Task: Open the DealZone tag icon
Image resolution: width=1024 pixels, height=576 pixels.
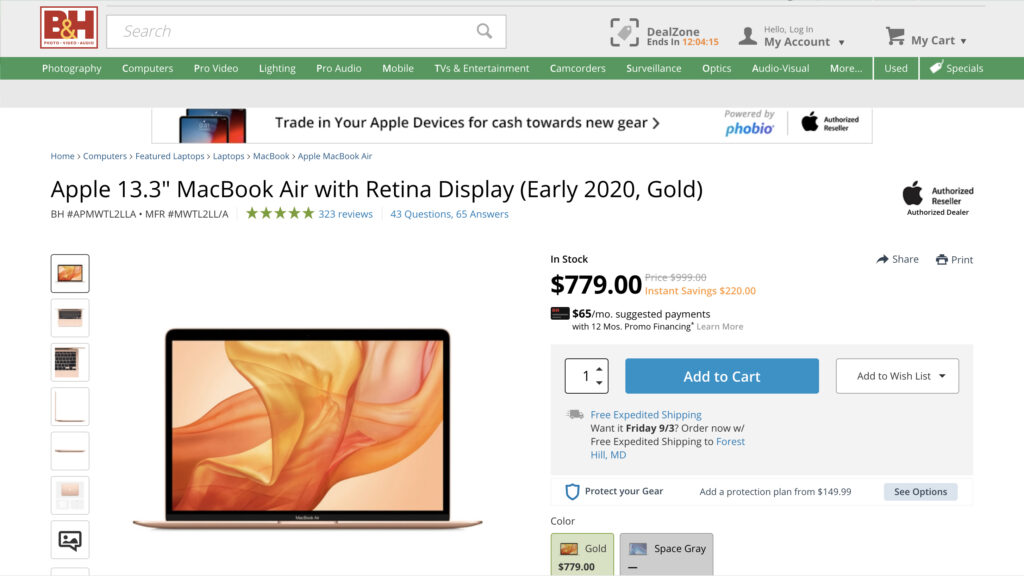Action: point(624,33)
